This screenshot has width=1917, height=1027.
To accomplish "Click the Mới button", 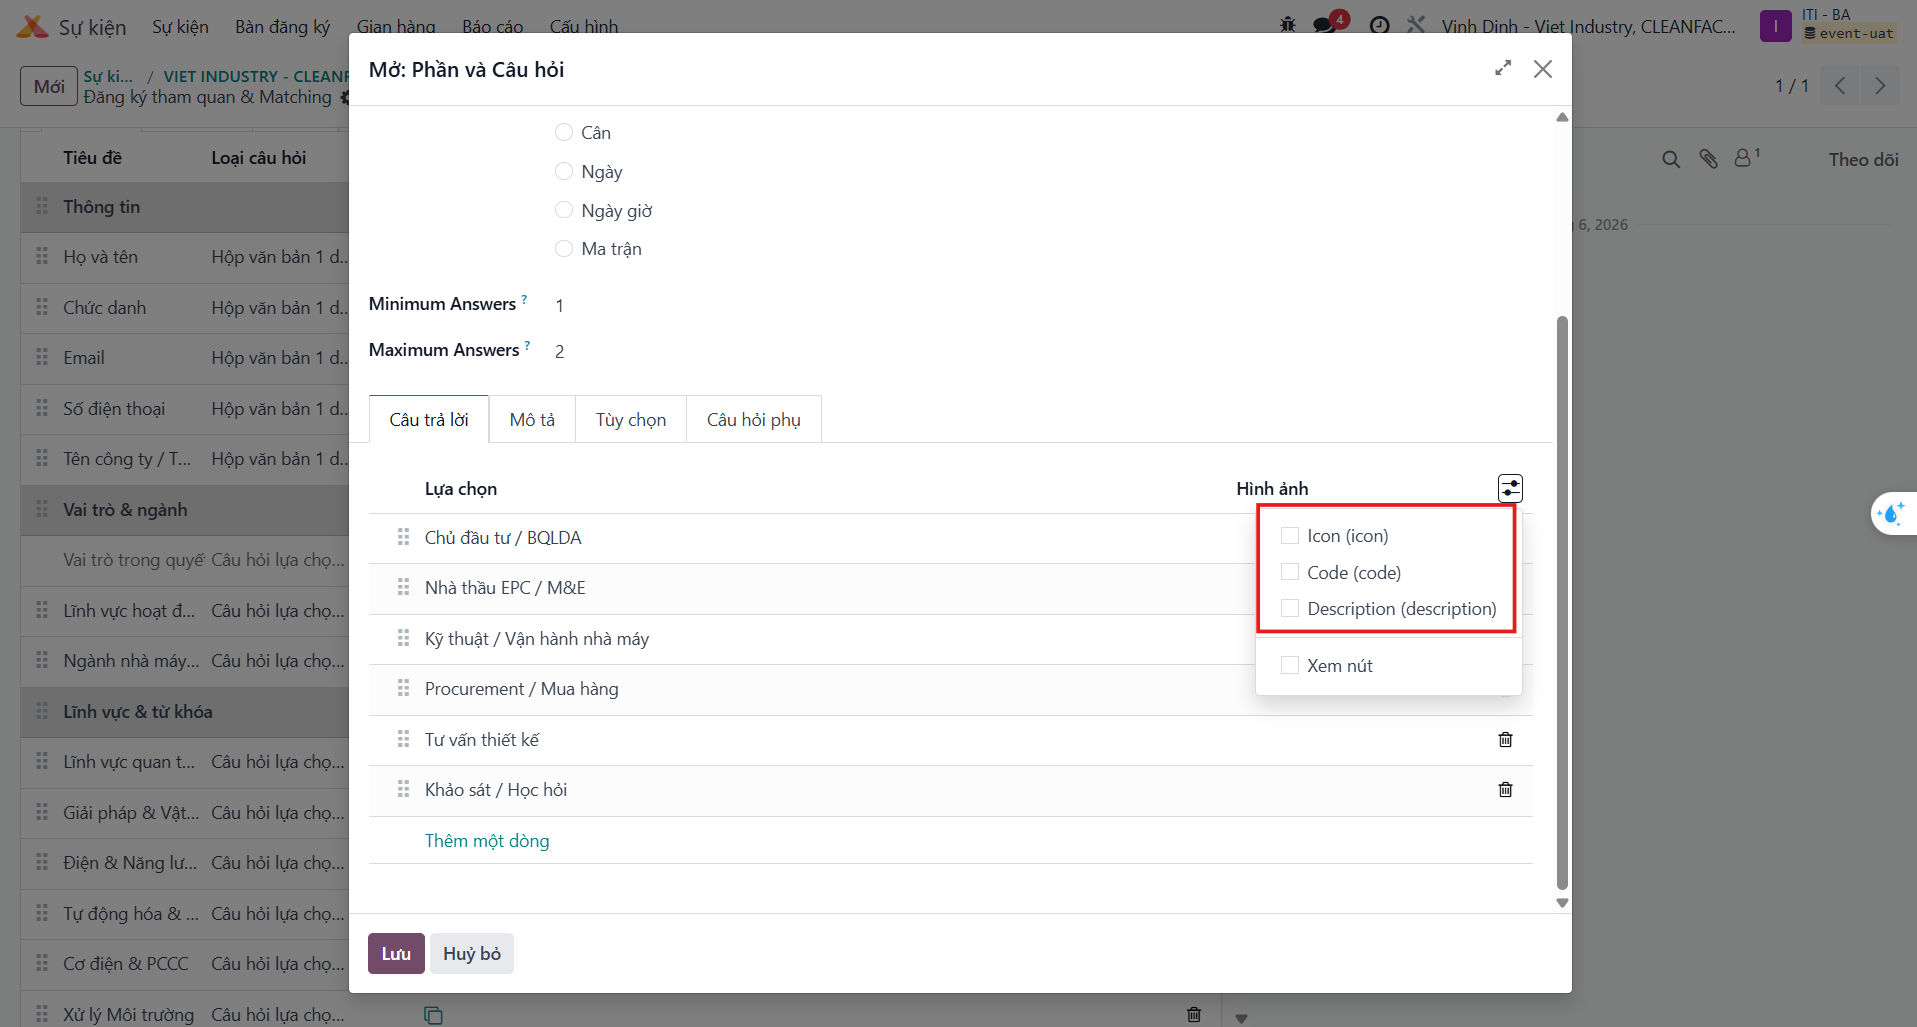I will tap(49, 86).
